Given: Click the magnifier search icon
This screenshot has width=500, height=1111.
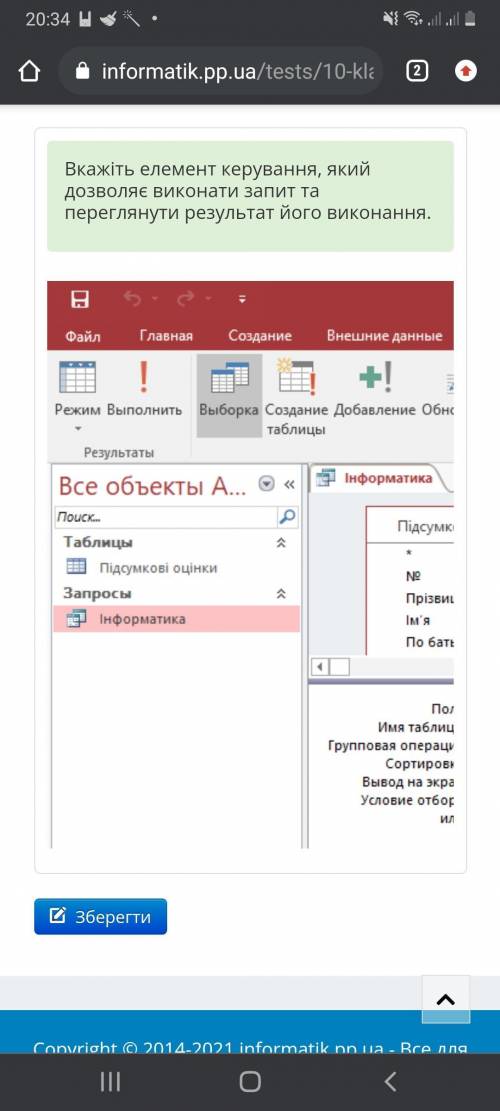Looking at the screenshot, I should (x=287, y=517).
